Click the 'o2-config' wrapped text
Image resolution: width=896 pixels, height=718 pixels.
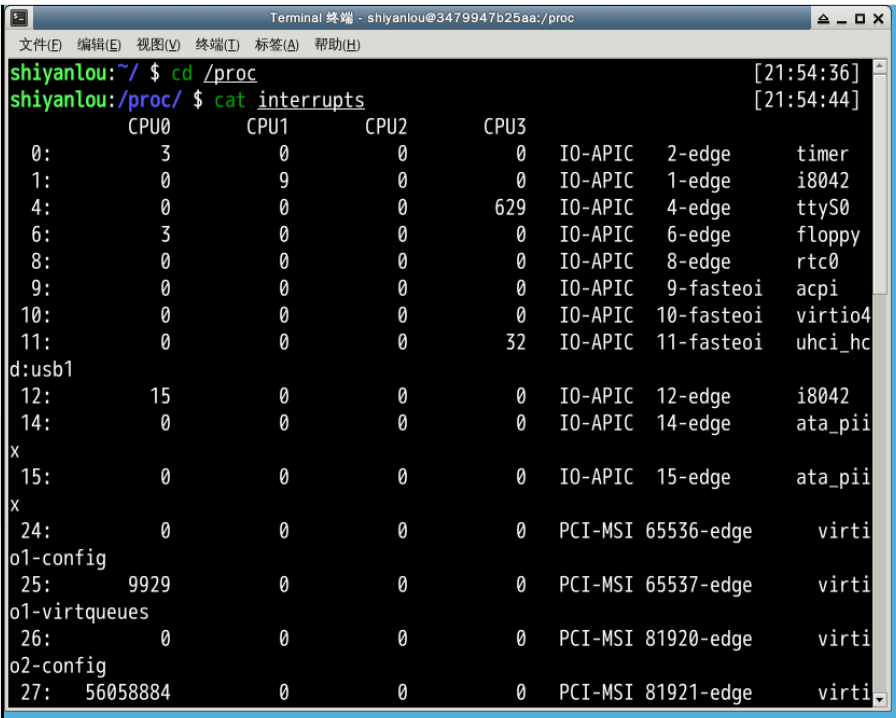(58, 666)
